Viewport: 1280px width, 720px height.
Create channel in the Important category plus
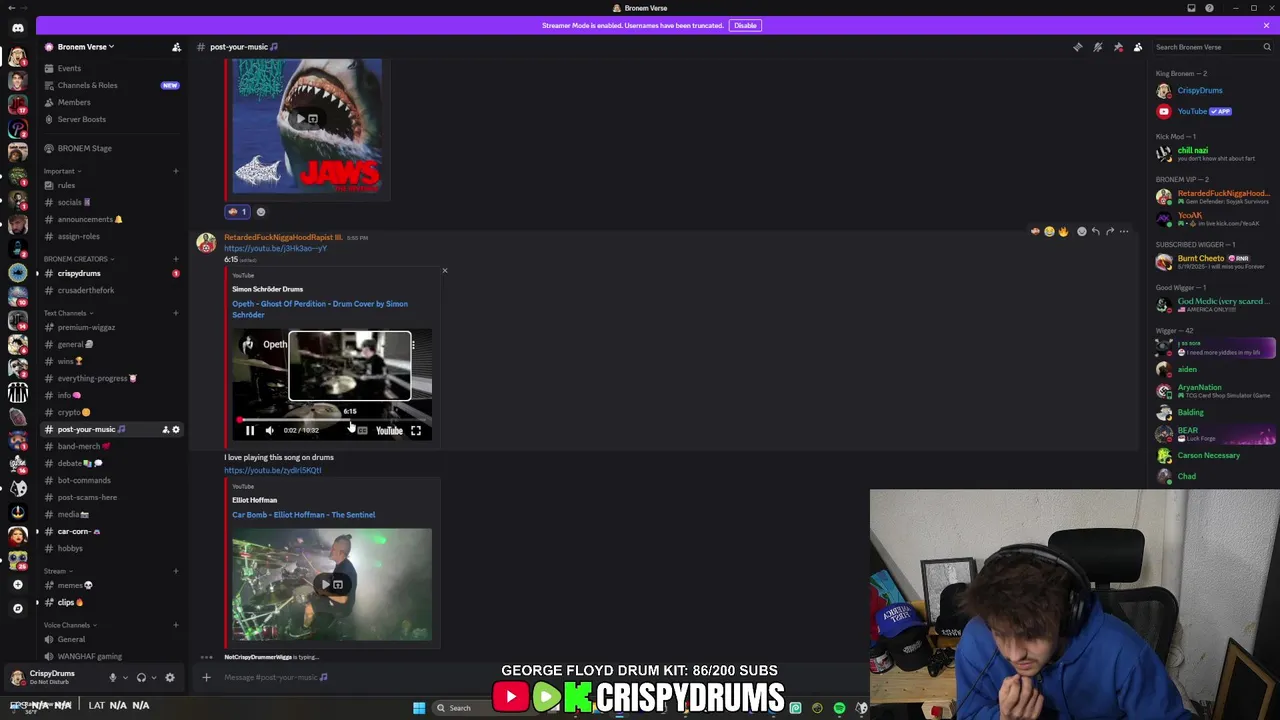click(x=176, y=171)
